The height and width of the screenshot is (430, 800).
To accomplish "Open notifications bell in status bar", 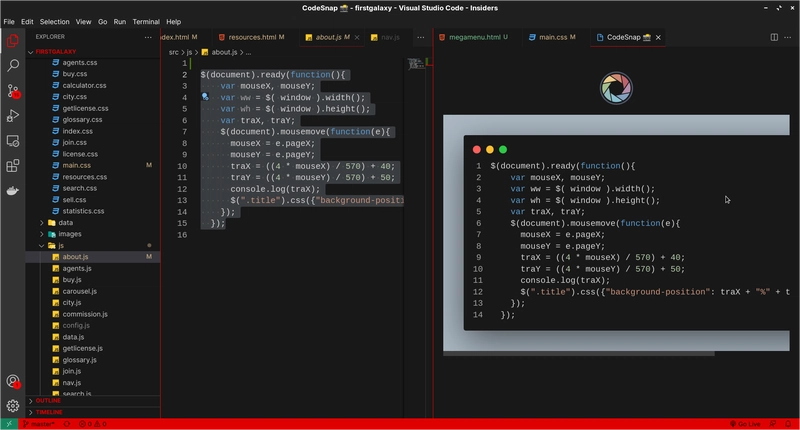I will point(788,424).
